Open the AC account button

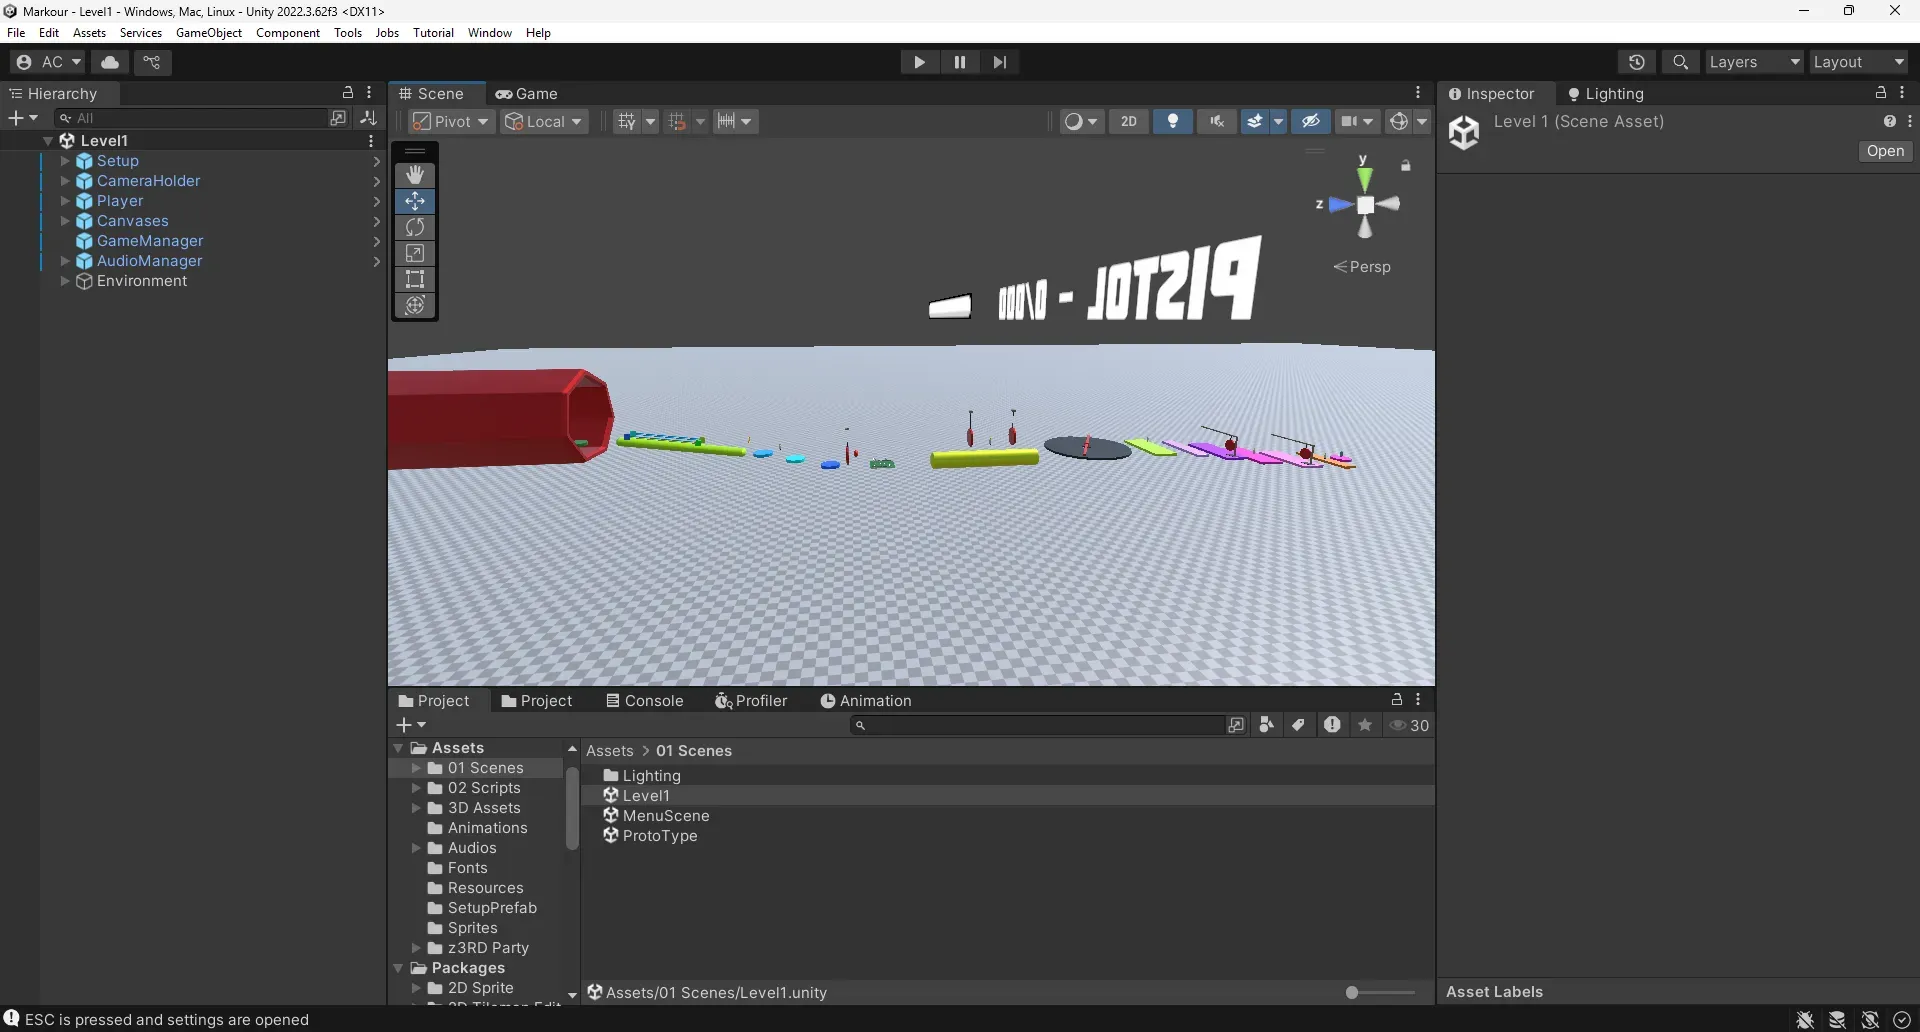click(x=48, y=62)
